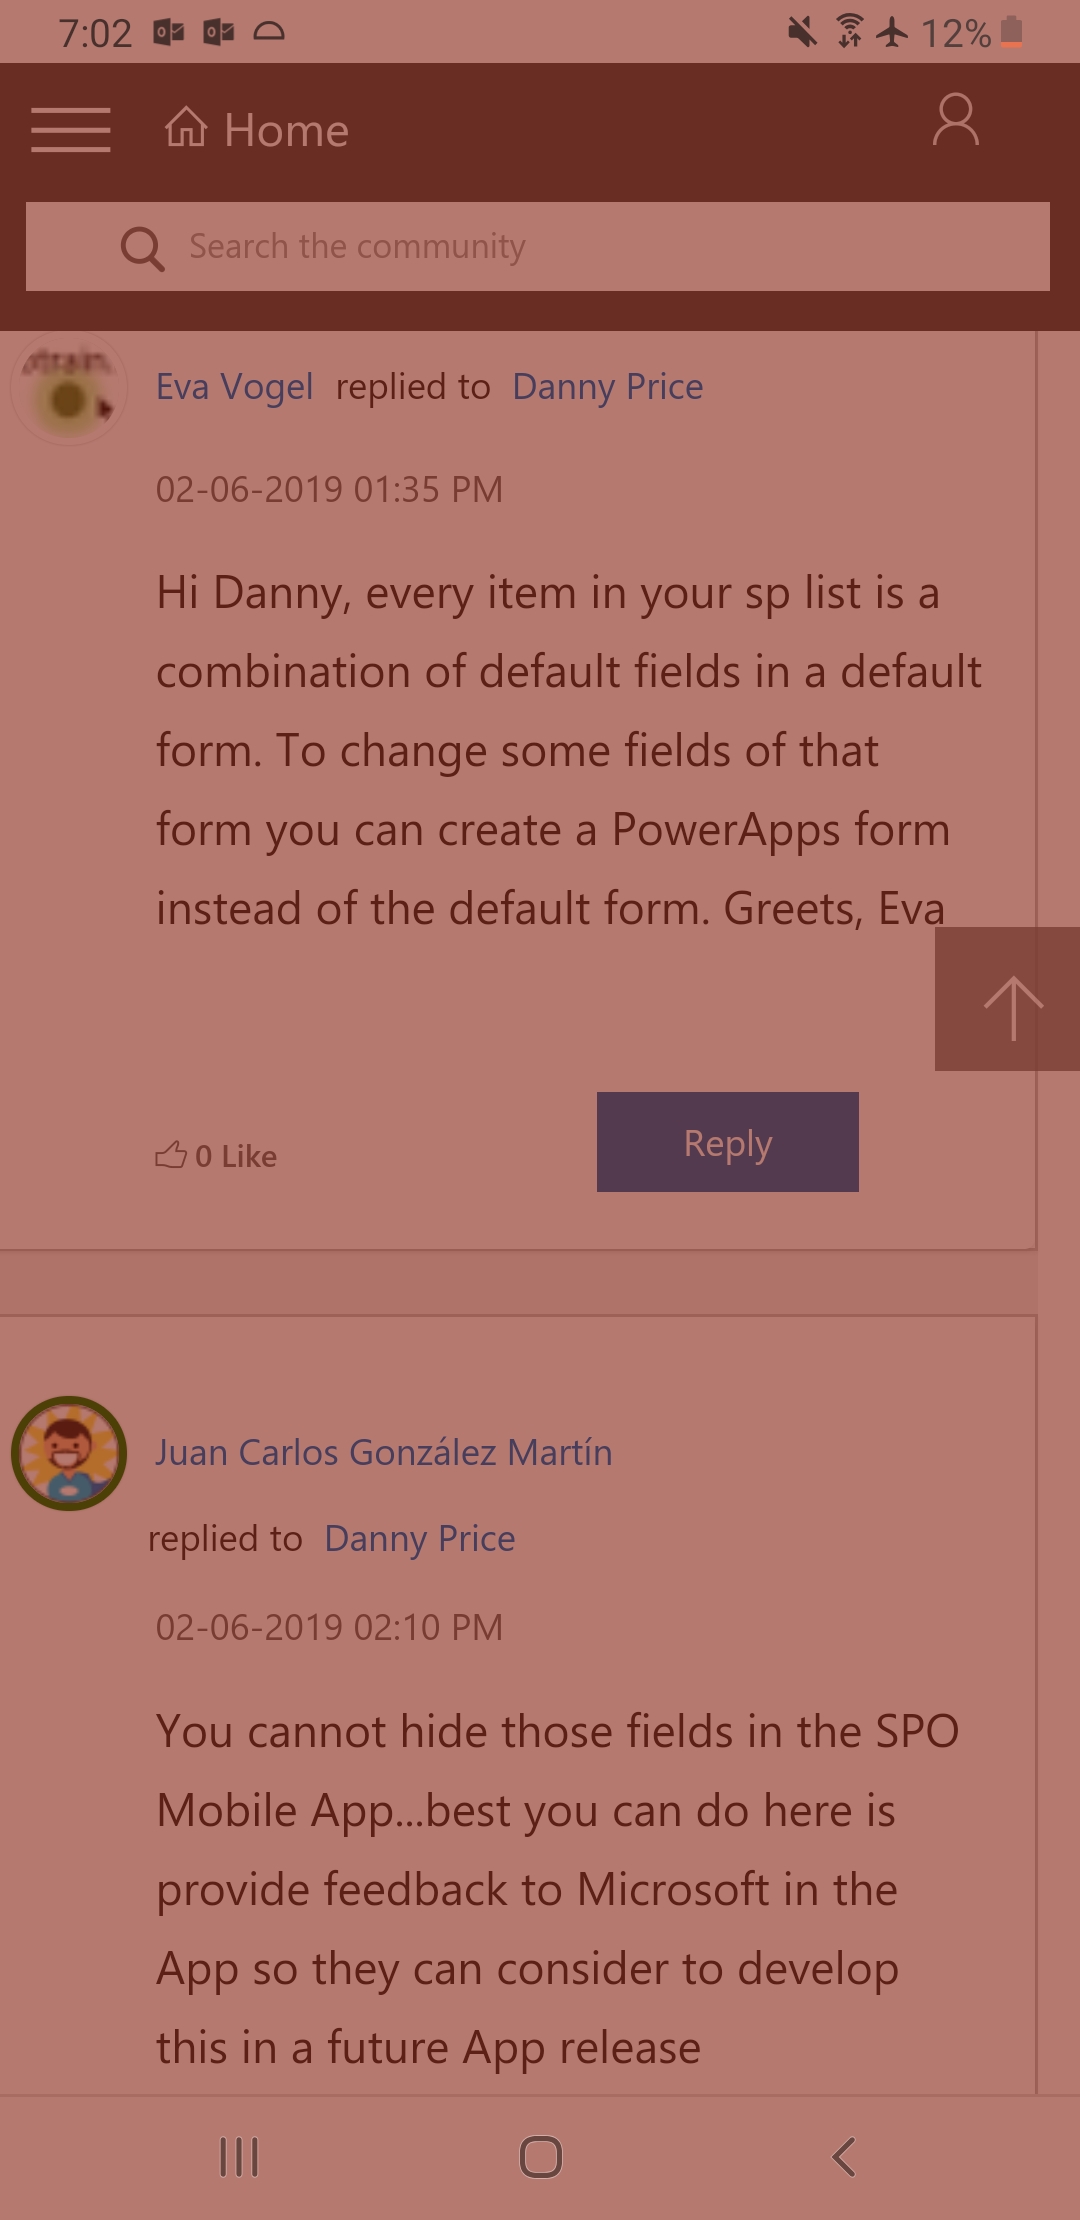Tap Eva Vogel's avatar picture
The height and width of the screenshot is (2220, 1080).
click(x=69, y=390)
